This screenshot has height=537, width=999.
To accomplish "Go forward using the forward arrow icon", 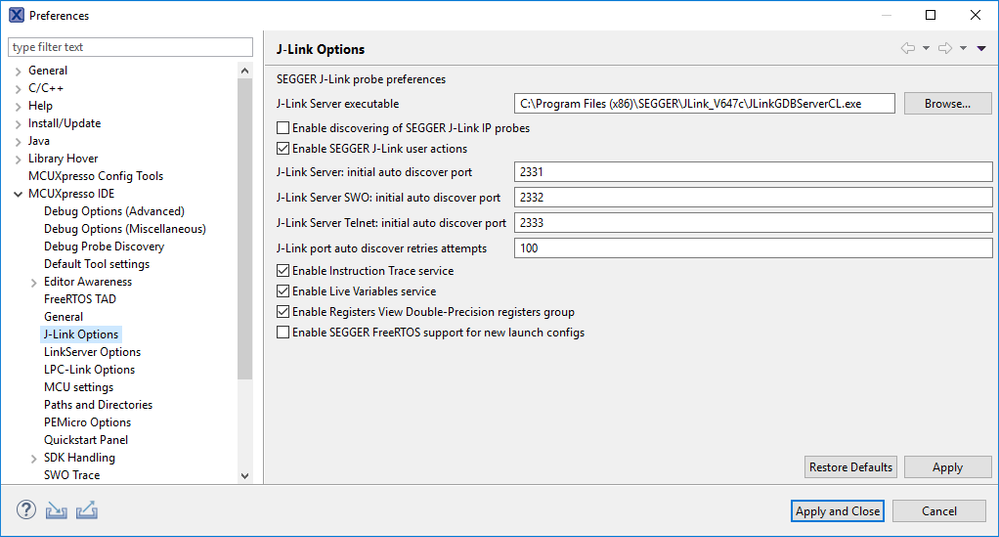I will pos(945,48).
